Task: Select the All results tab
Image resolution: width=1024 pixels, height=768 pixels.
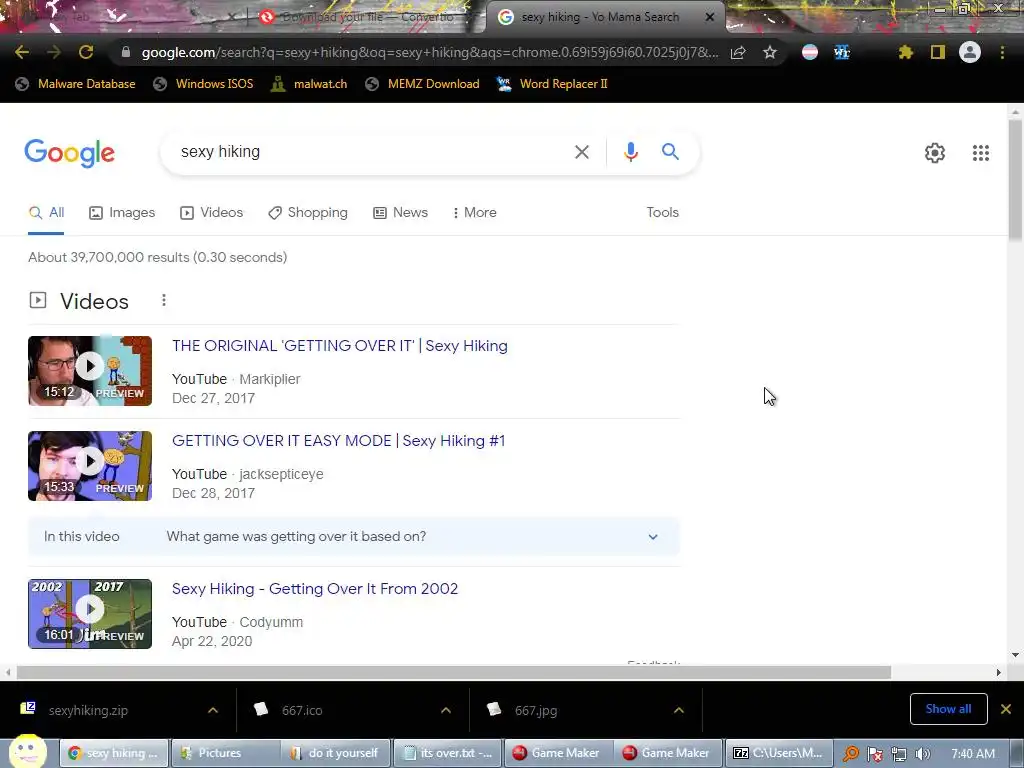Action: pos(46,213)
